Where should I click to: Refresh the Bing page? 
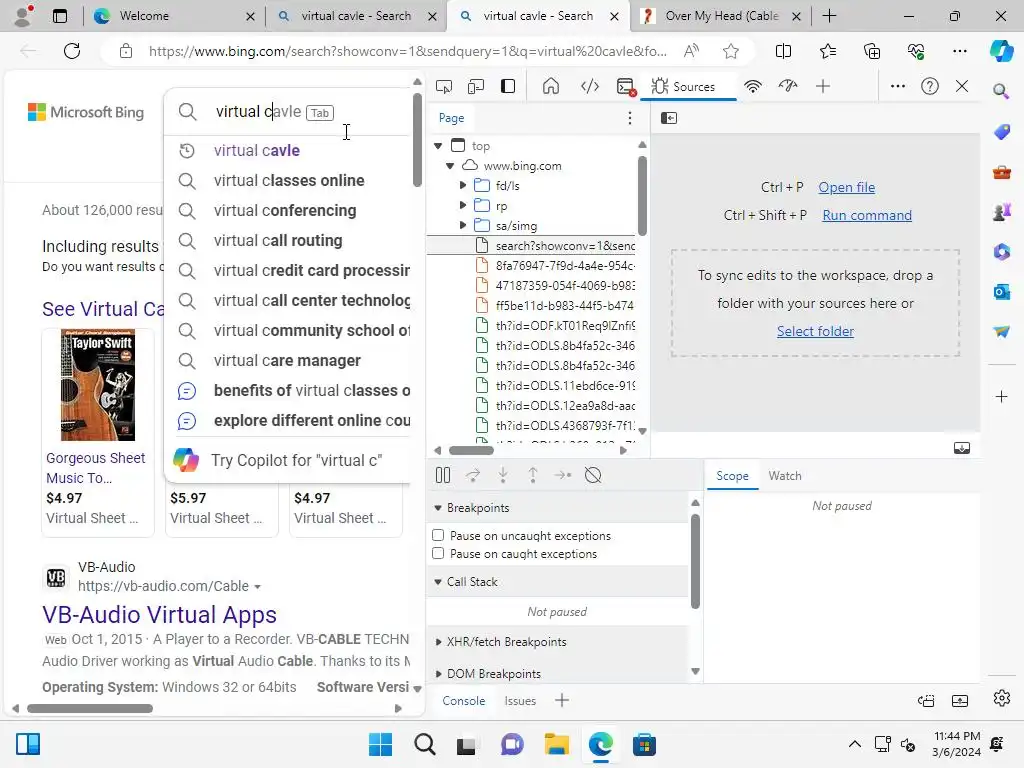[x=72, y=51]
